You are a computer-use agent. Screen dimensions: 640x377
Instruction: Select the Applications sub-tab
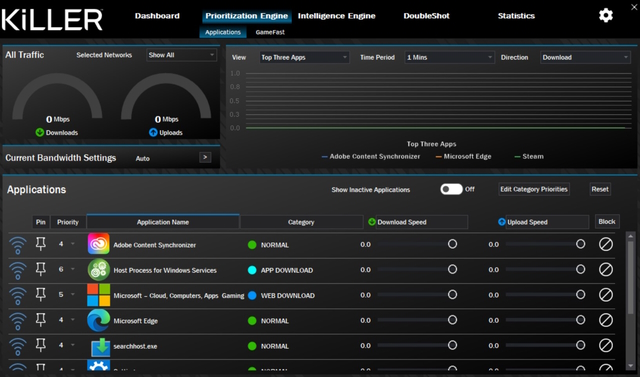coord(223,32)
